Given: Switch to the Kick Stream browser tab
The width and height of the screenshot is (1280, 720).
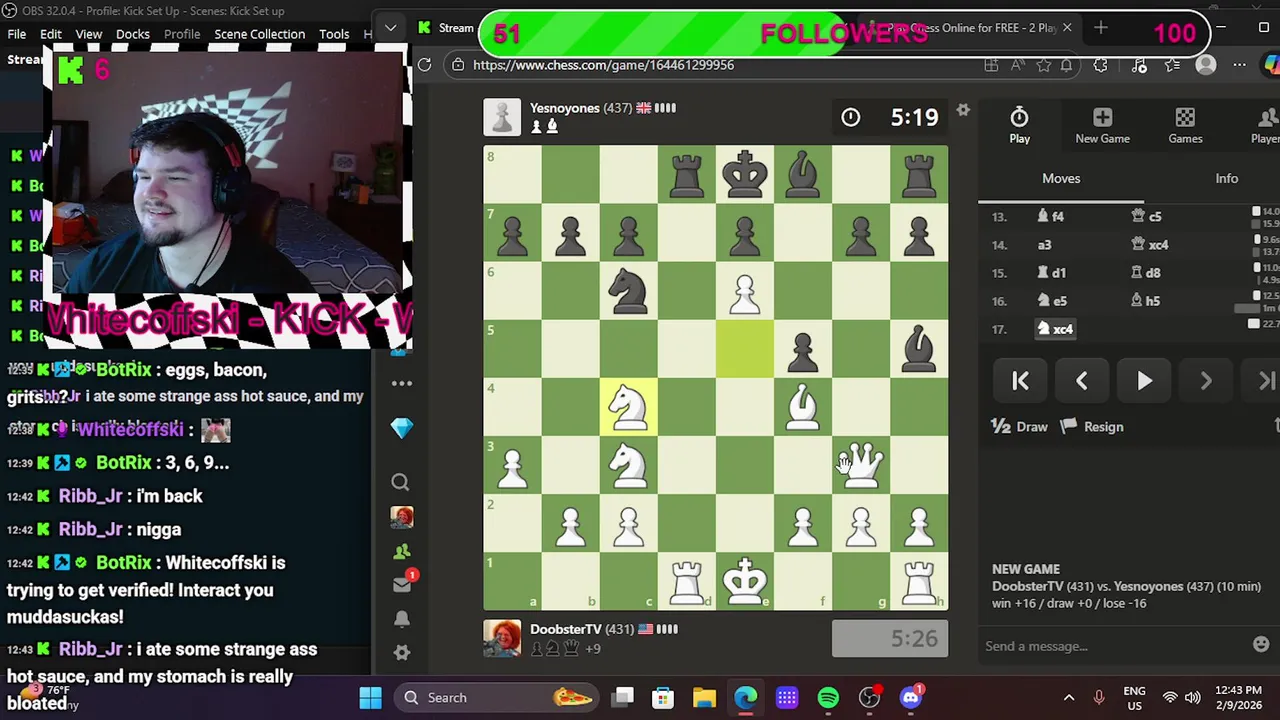Looking at the screenshot, I should [x=445, y=28].
